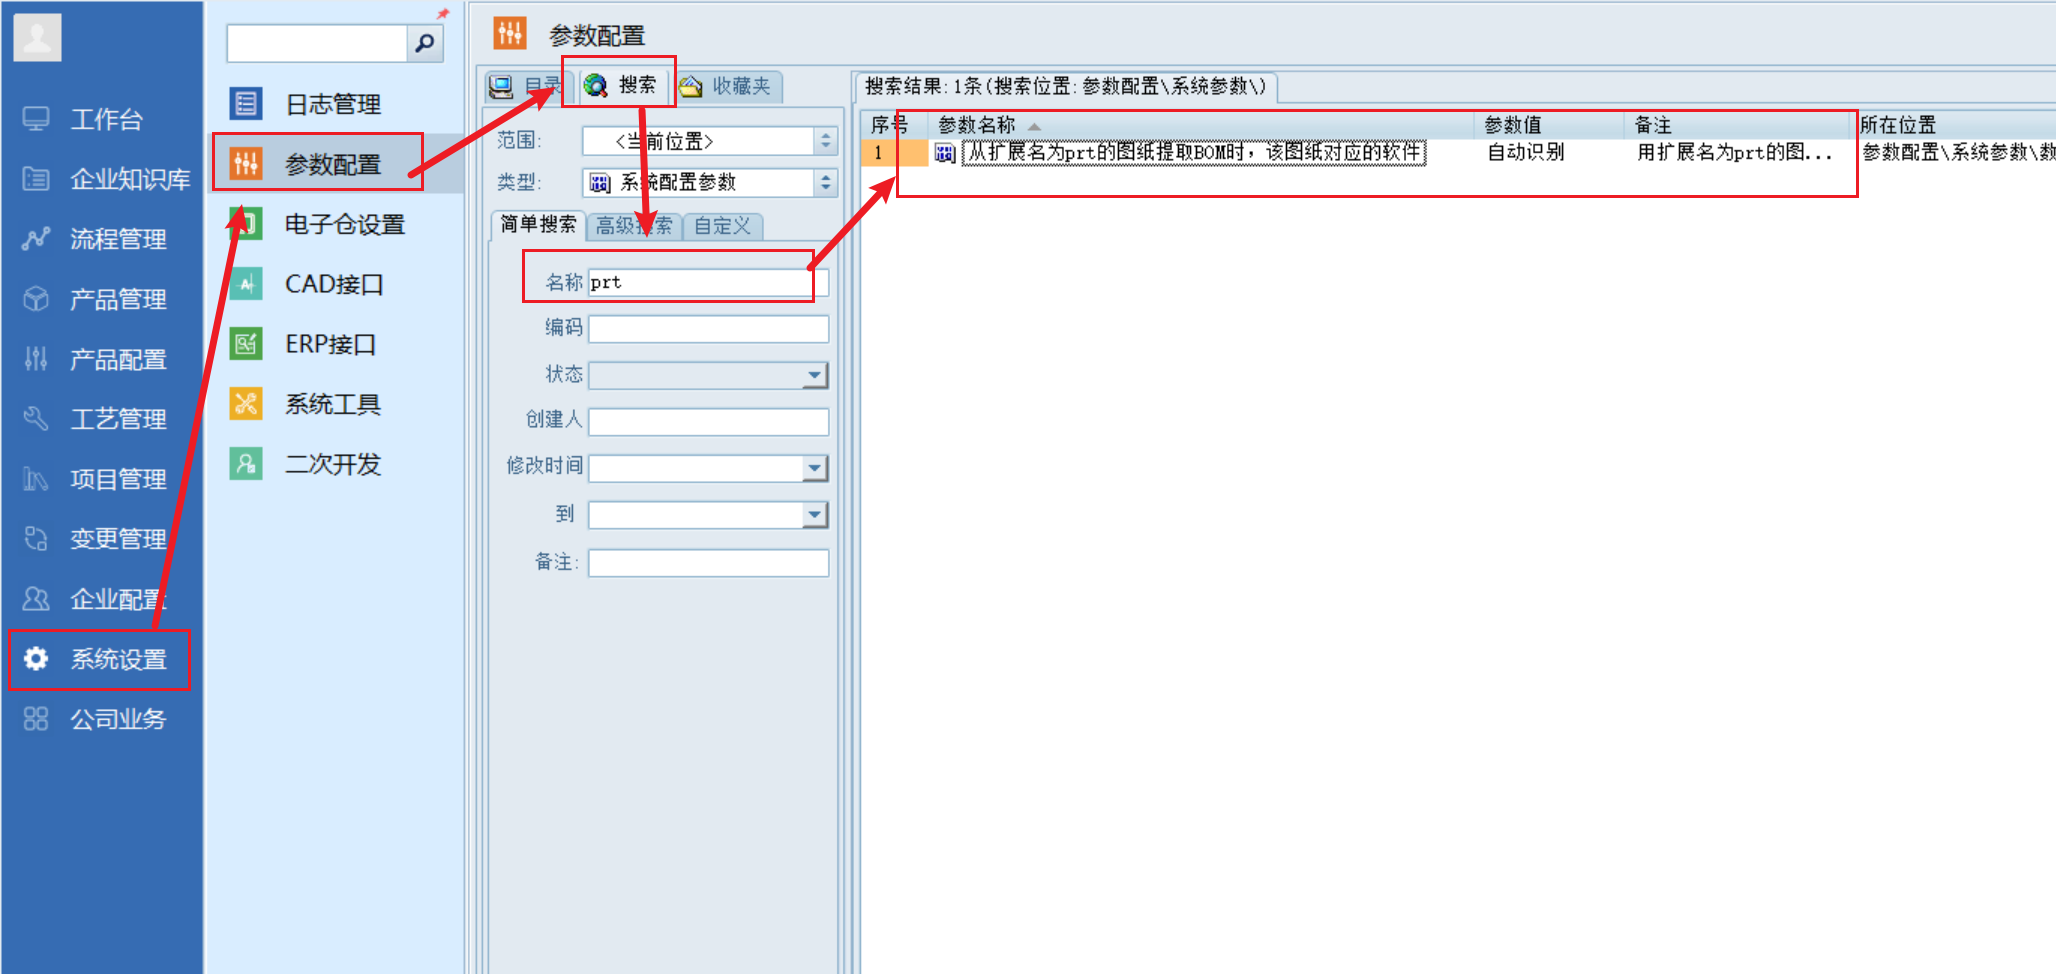Switch to 搜索 tab
The image size is (2056, 974).
[621, 86]
